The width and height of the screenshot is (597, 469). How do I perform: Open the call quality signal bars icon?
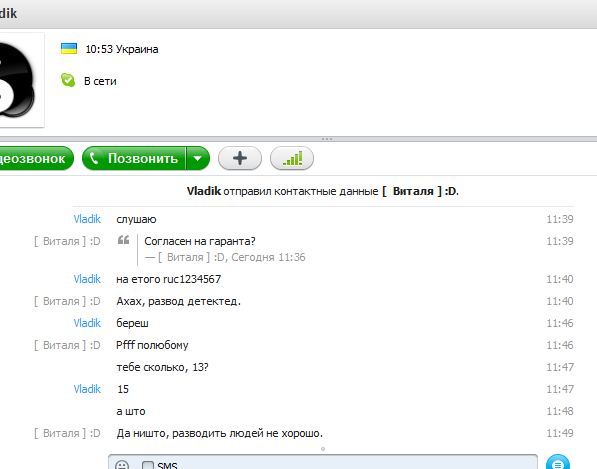[292, 158]
